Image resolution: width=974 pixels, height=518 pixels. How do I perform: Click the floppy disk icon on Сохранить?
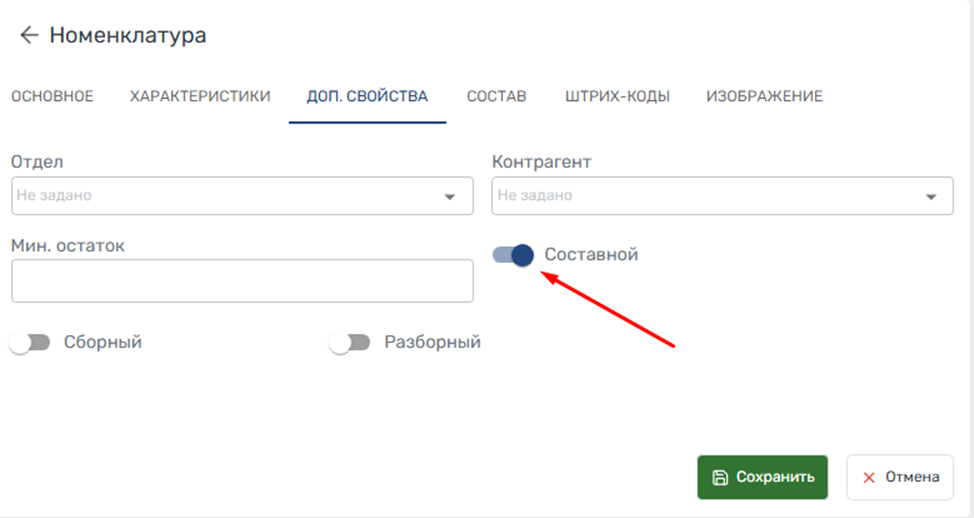tap(720, 478)
